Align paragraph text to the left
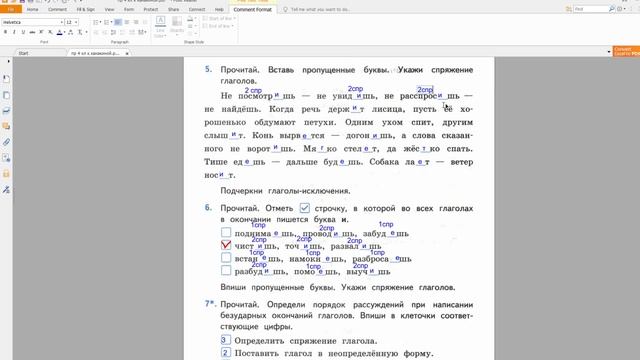The image size is (640, 360). point(118,22)
